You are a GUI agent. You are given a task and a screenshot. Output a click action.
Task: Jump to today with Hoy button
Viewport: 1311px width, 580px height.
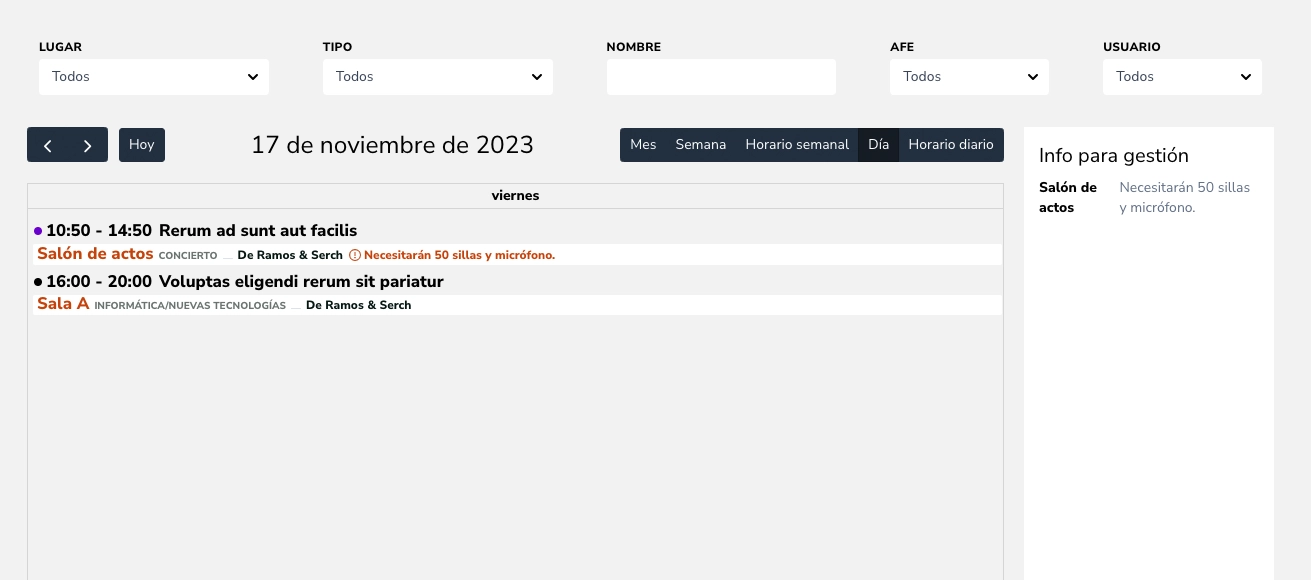[x=142, y=145]
